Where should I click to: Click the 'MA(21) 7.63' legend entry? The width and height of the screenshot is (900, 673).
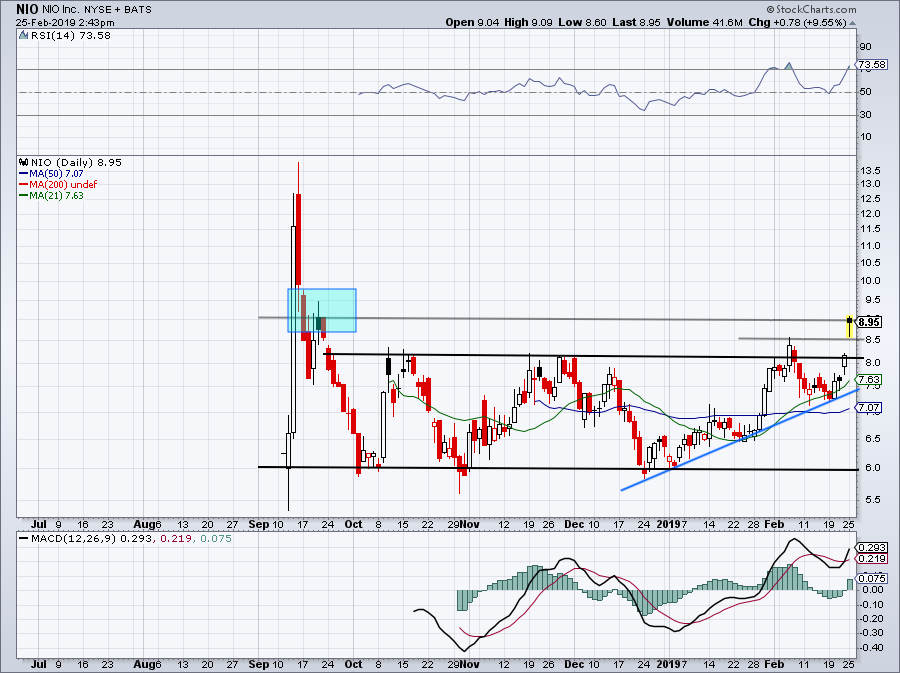coord(52,195)
